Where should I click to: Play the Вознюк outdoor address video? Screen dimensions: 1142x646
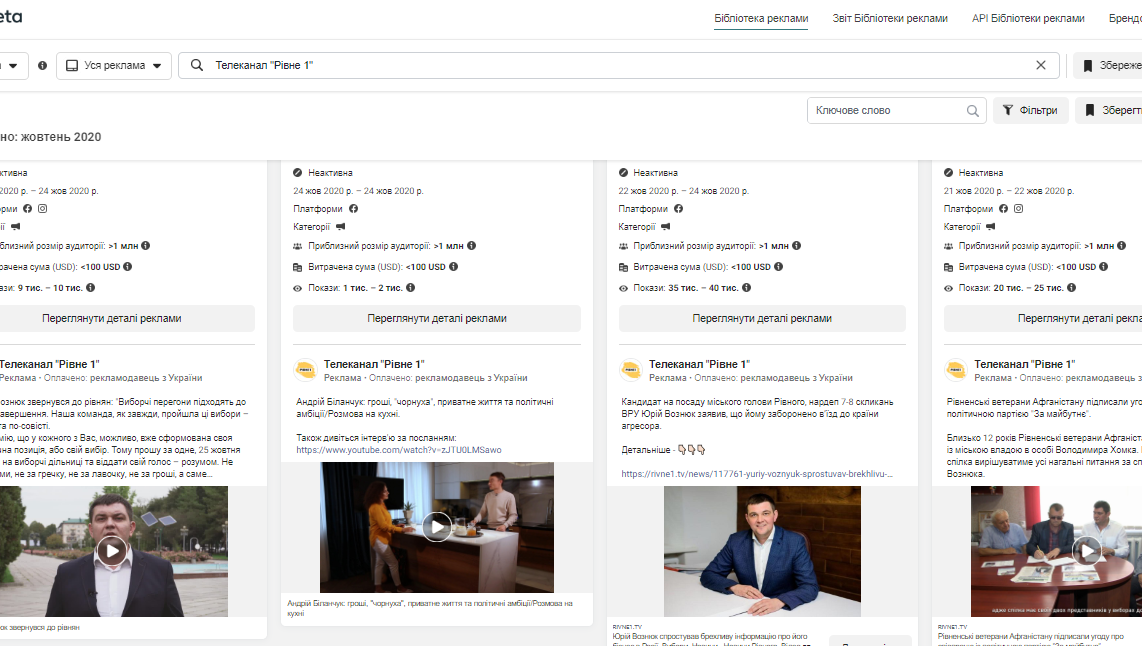(111, 551)
